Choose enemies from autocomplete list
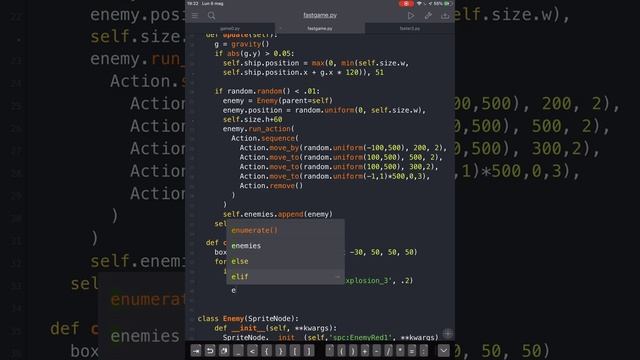 285,246
